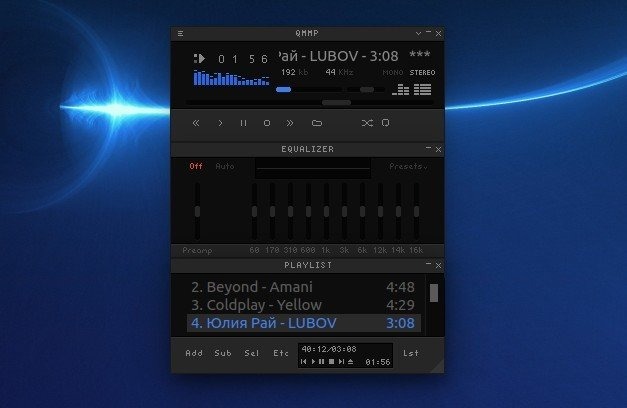Toggle equalizer Auto mode
This screenshot has width=627, height=408.
pyautogui.click(x=225, y=166)
